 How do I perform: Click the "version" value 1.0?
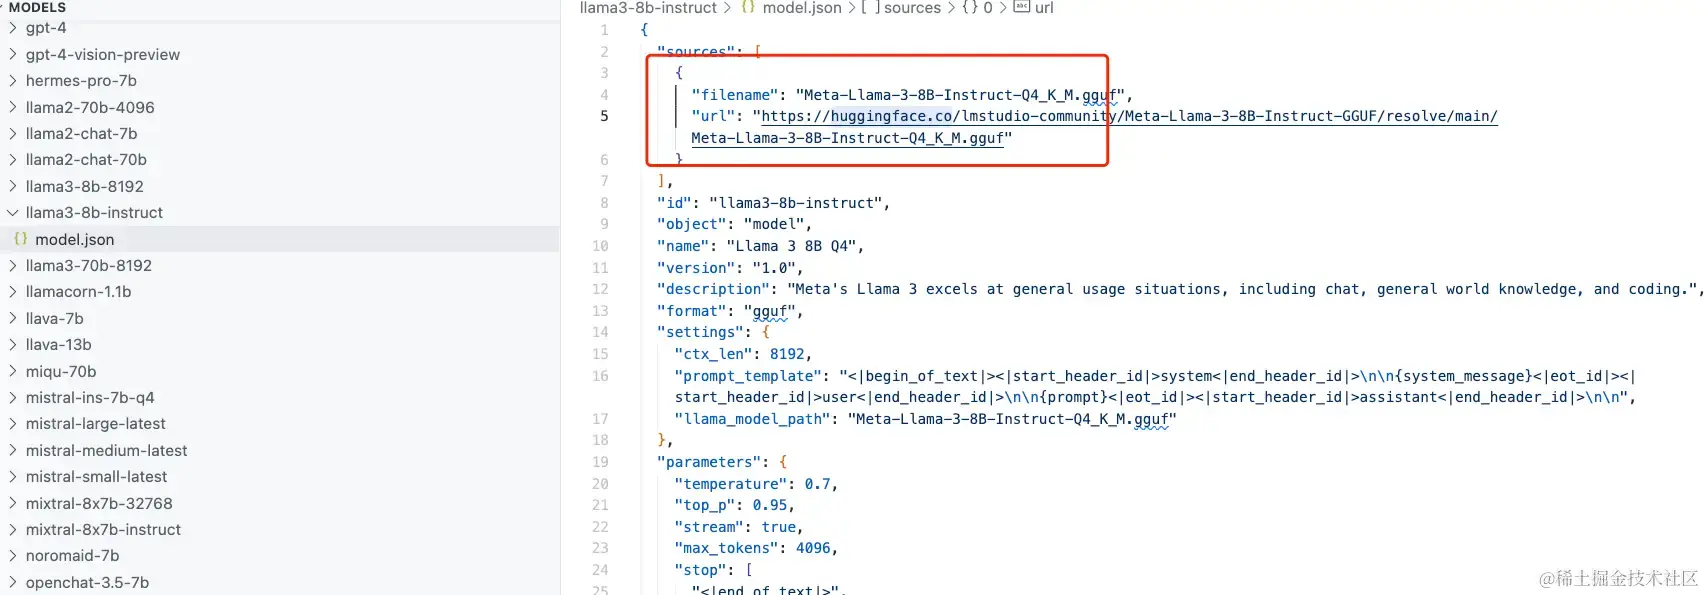pos(774,268)
